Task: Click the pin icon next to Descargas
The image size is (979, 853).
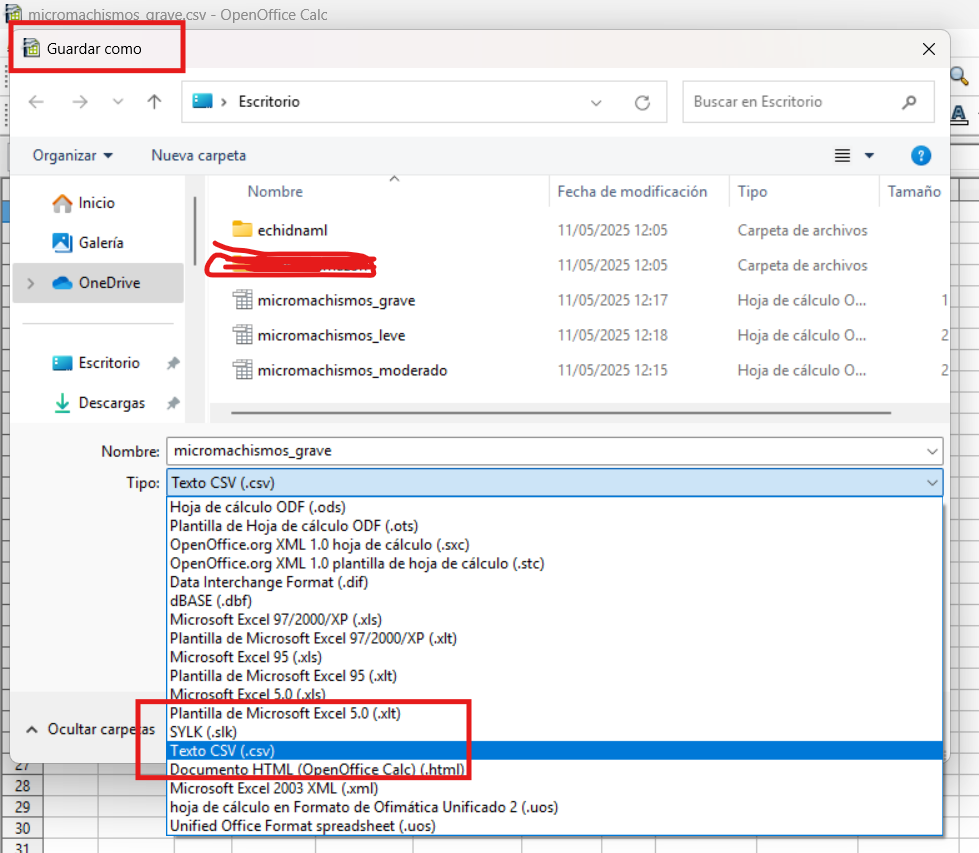Action: (x=174, y=403)
